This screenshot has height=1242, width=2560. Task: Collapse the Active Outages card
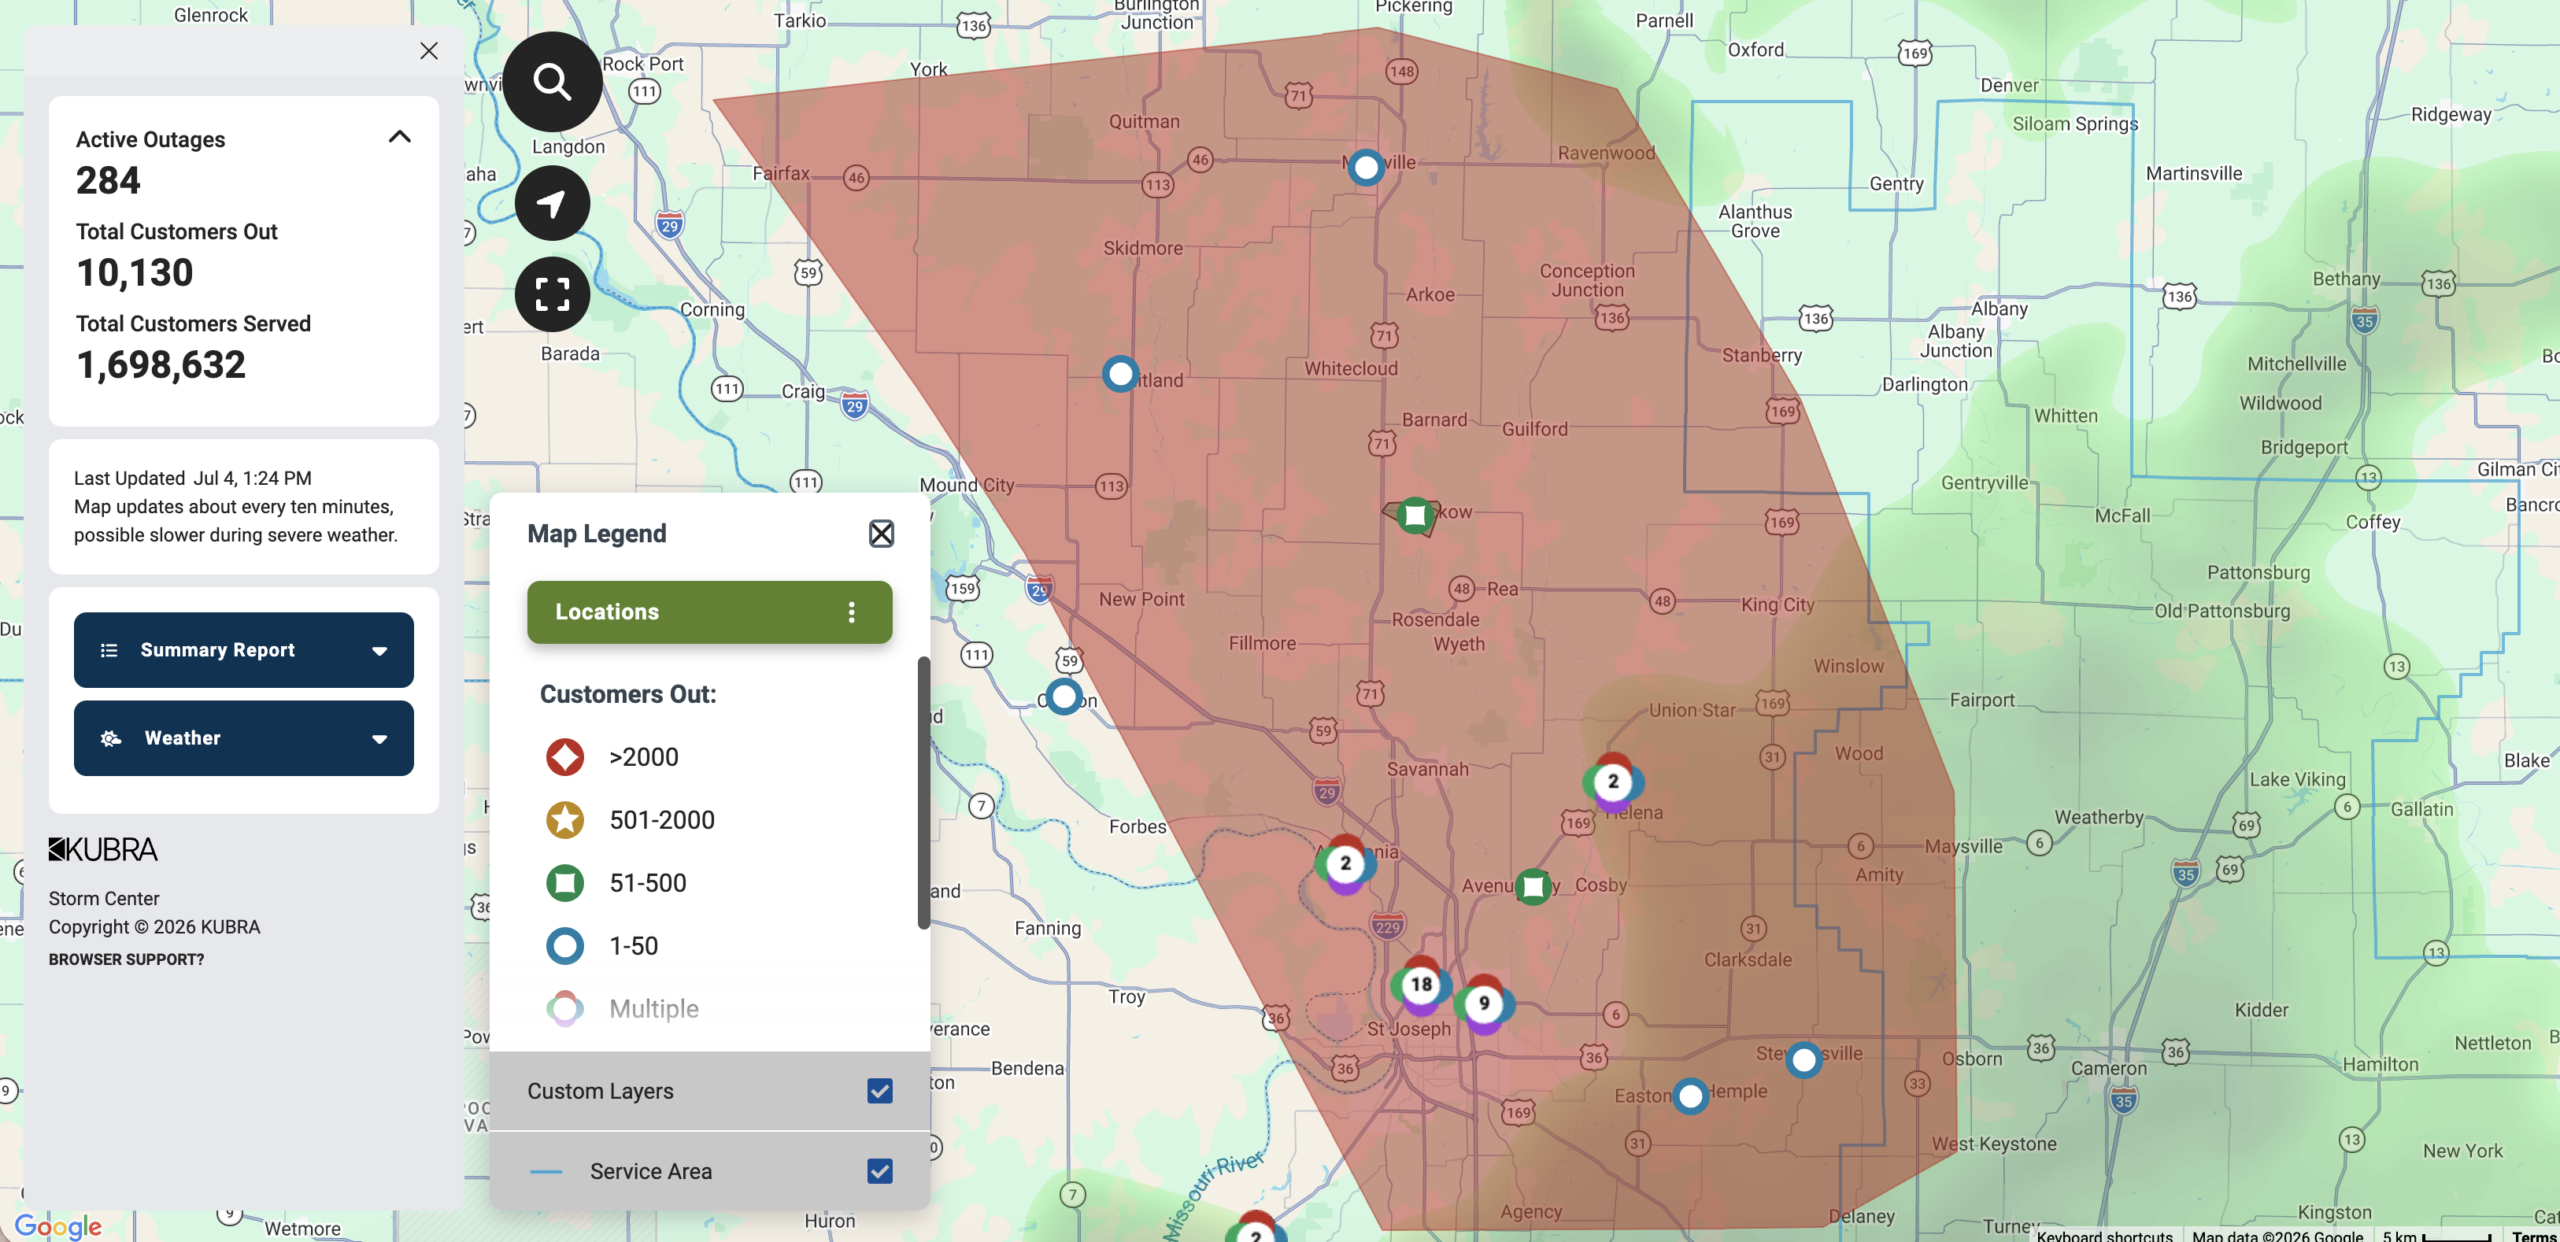coord(399,137)
